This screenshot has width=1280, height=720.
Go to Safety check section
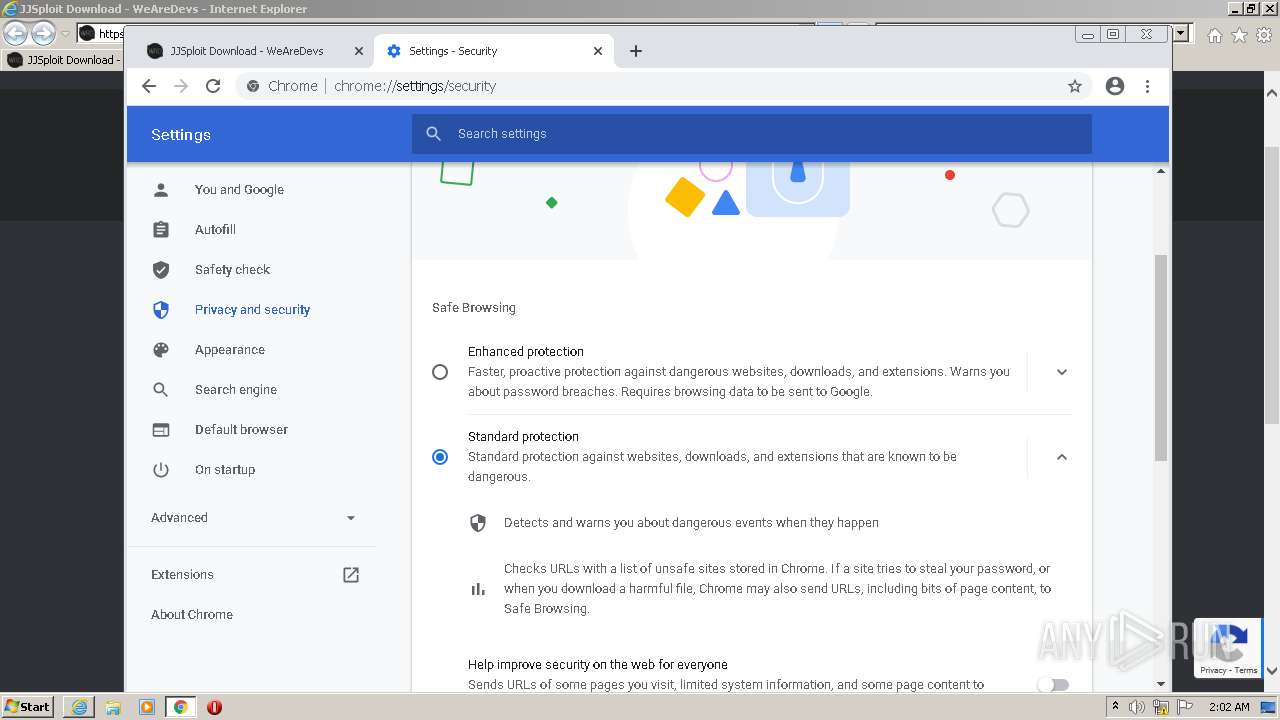tap(232, 269)
